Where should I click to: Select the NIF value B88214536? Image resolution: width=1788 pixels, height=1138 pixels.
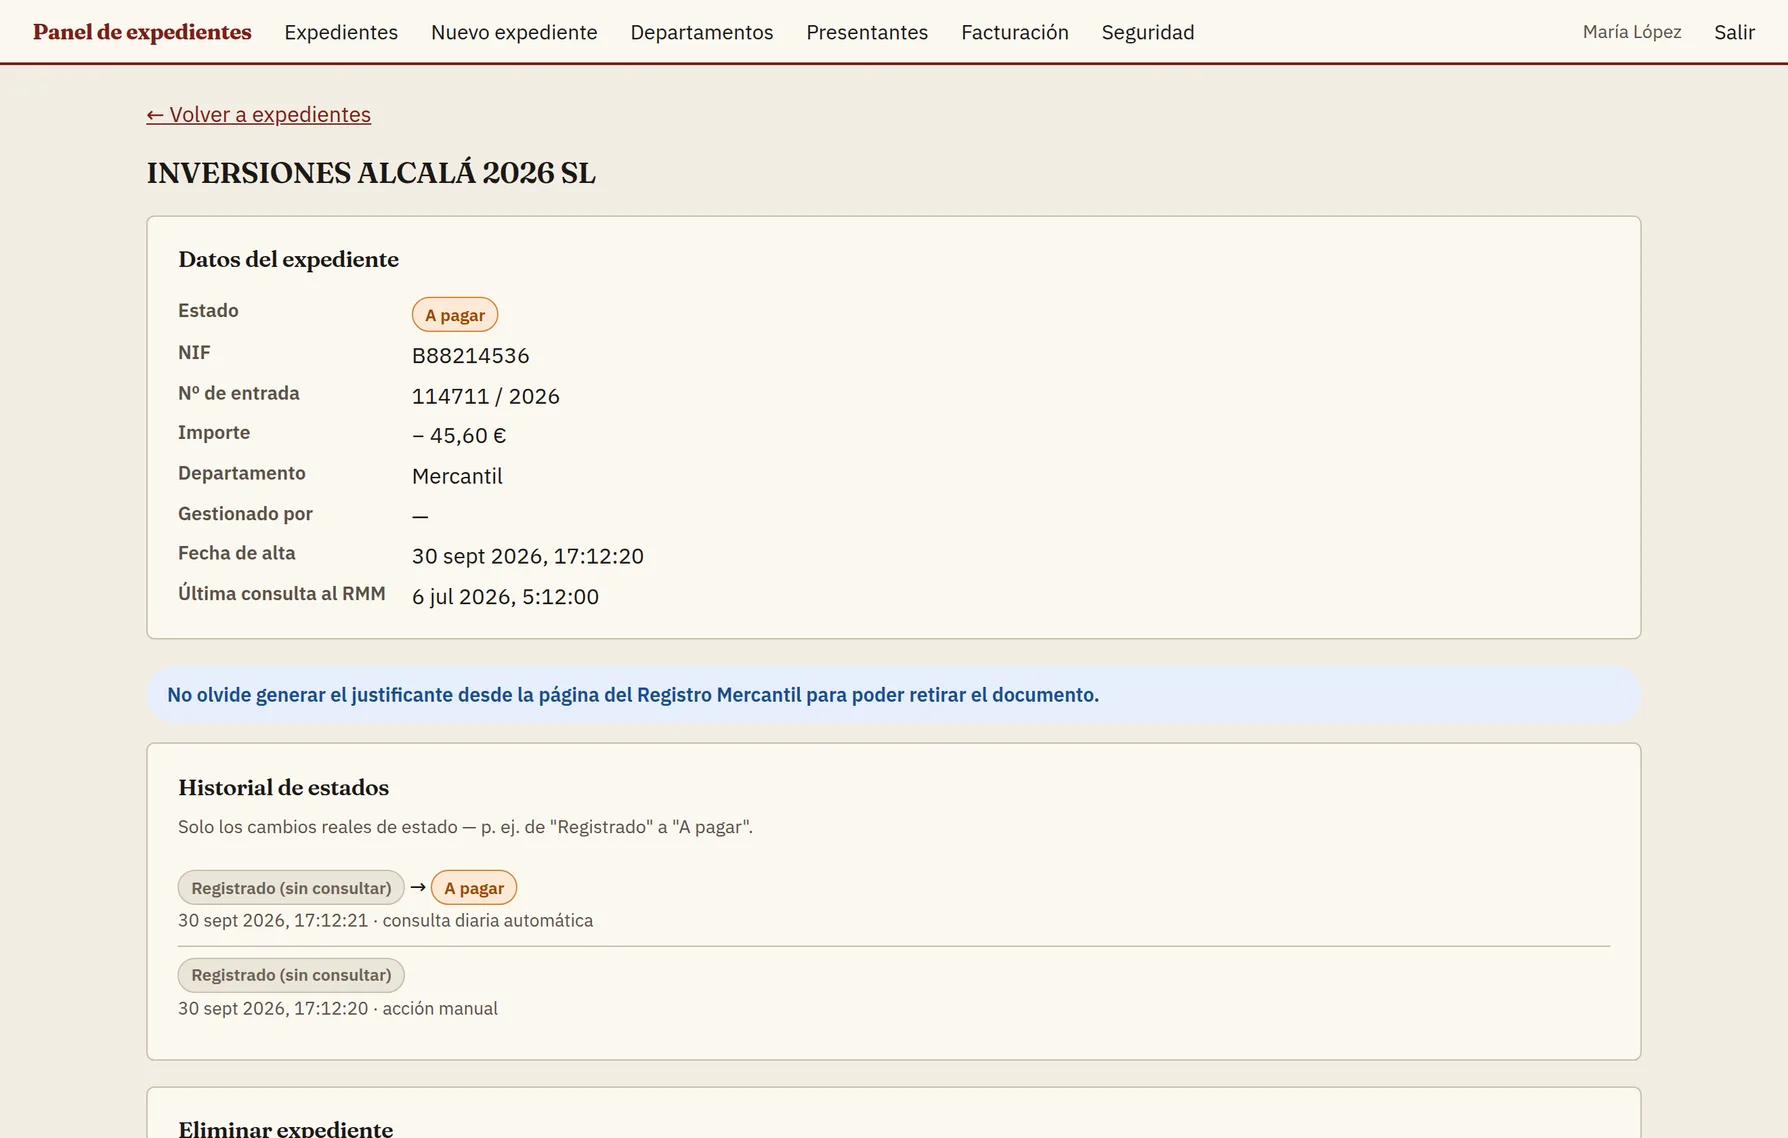click(470, 356)
